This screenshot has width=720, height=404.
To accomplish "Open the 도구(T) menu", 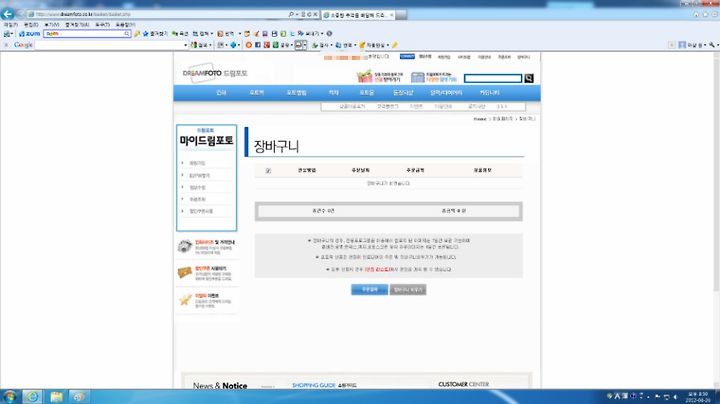I will 102,25.
